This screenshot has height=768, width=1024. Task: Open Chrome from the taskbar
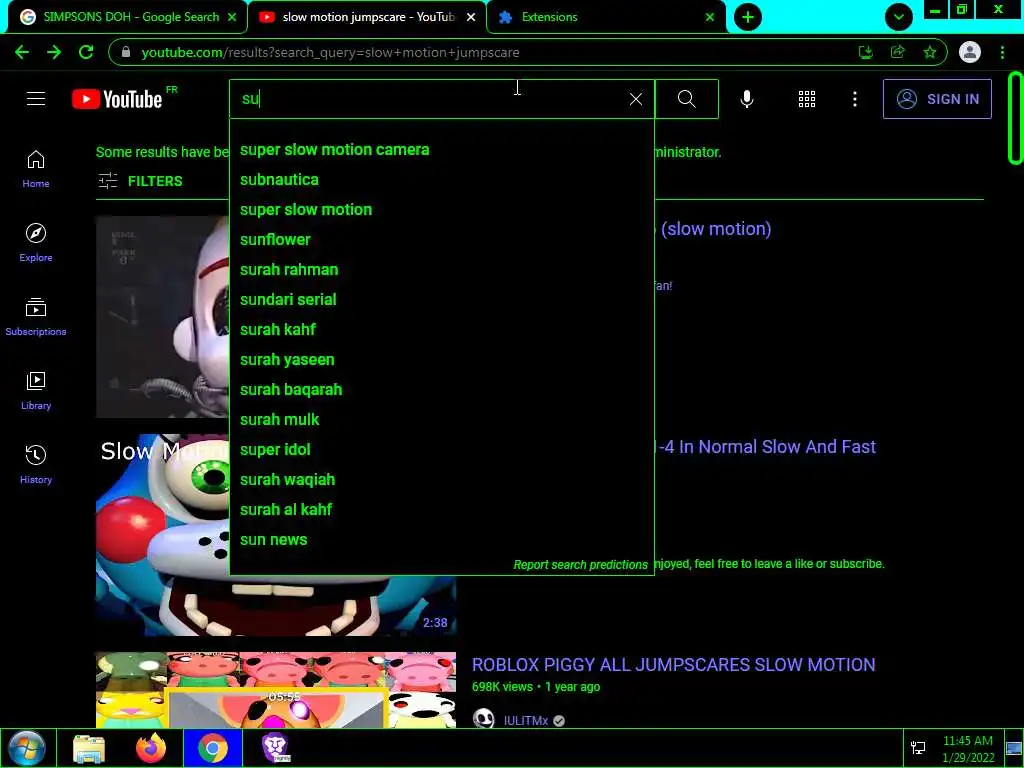click(x=213, y=748)
